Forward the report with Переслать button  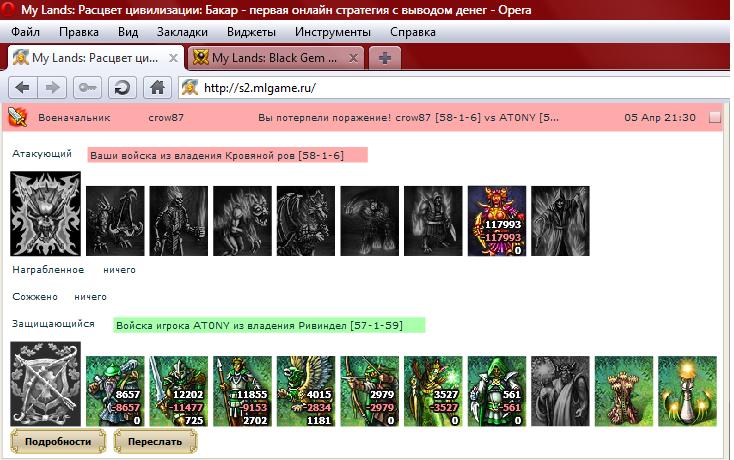pos(155,441)
